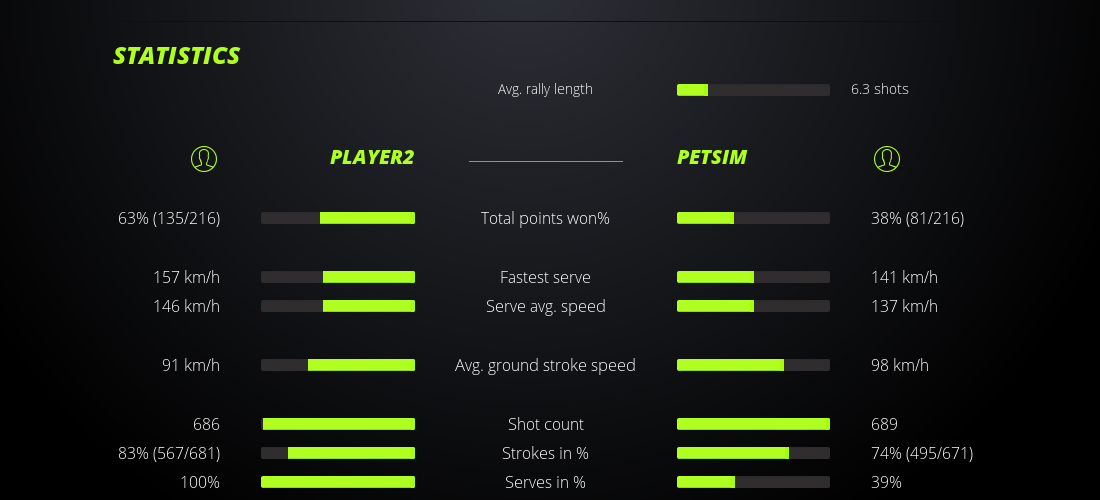1100x500 pixels.
Task: Click PLAYER2 shot count bar
Action: coord(338,424)
